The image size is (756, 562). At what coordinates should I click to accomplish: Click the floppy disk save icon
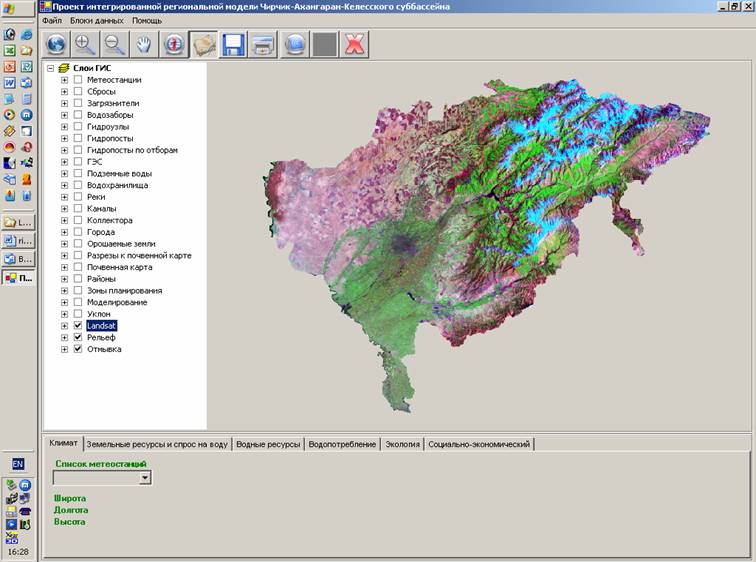pyautogui.click(x=234, y=44)
